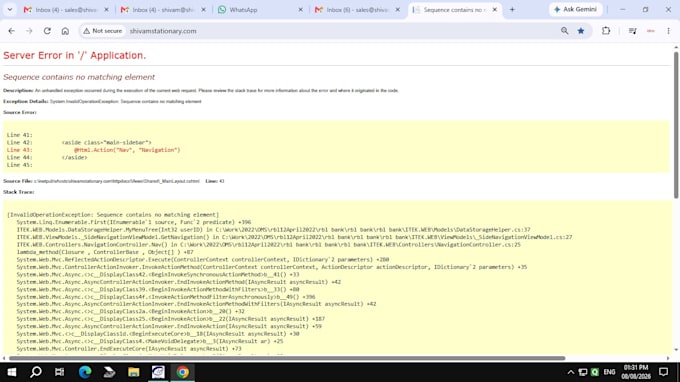This screenshot has height=382, width=680.
Task: Open Windows taskbar search
Action: (36, 372)
